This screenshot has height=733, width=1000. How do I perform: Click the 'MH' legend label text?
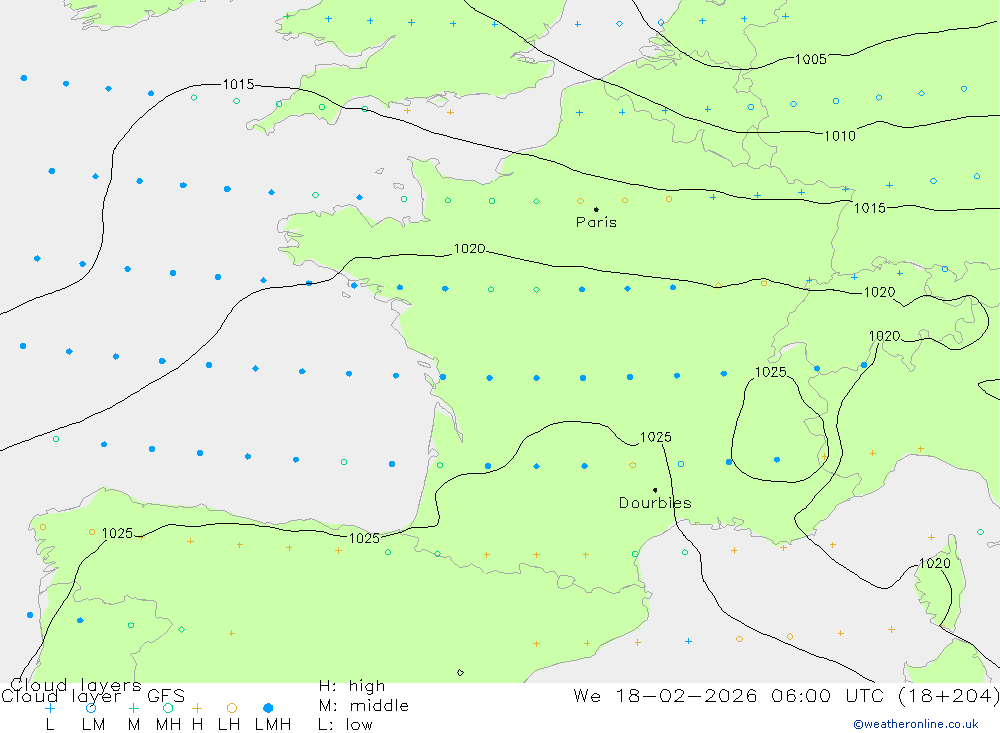(168, 725)
